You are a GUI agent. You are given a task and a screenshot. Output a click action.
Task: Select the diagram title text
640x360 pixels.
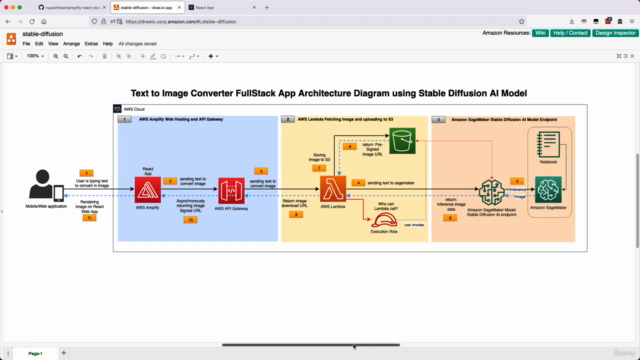point(329,93)
